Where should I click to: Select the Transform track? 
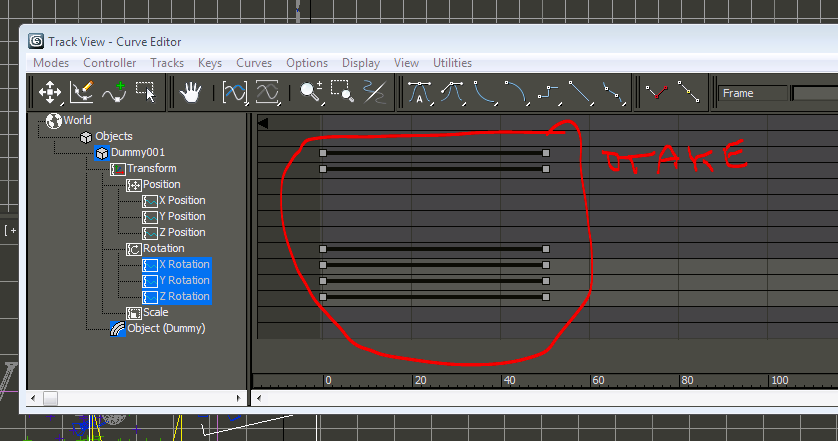[x=151, y=168]
